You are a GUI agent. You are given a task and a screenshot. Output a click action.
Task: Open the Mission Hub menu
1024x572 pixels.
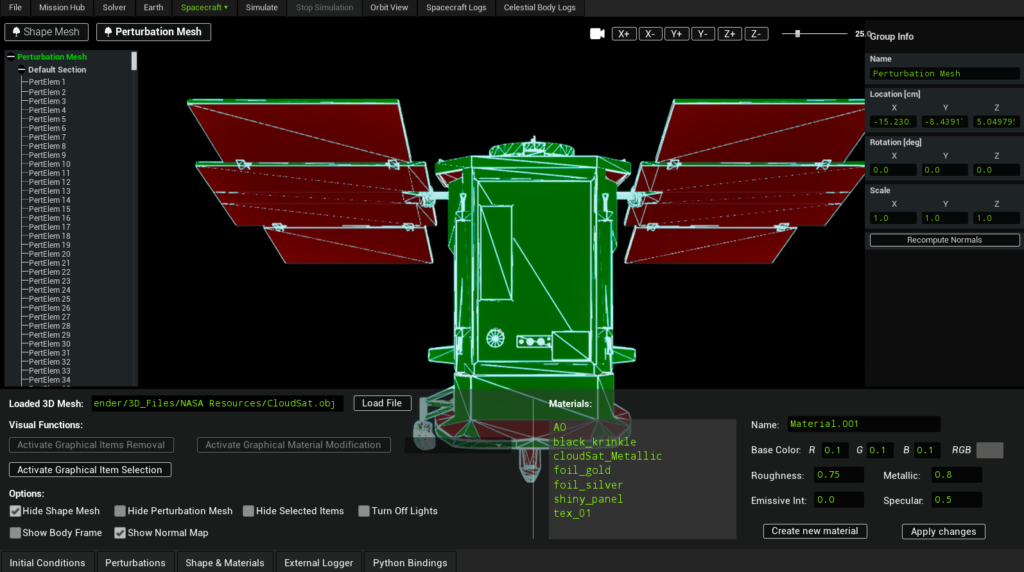[x=62, y=7]
